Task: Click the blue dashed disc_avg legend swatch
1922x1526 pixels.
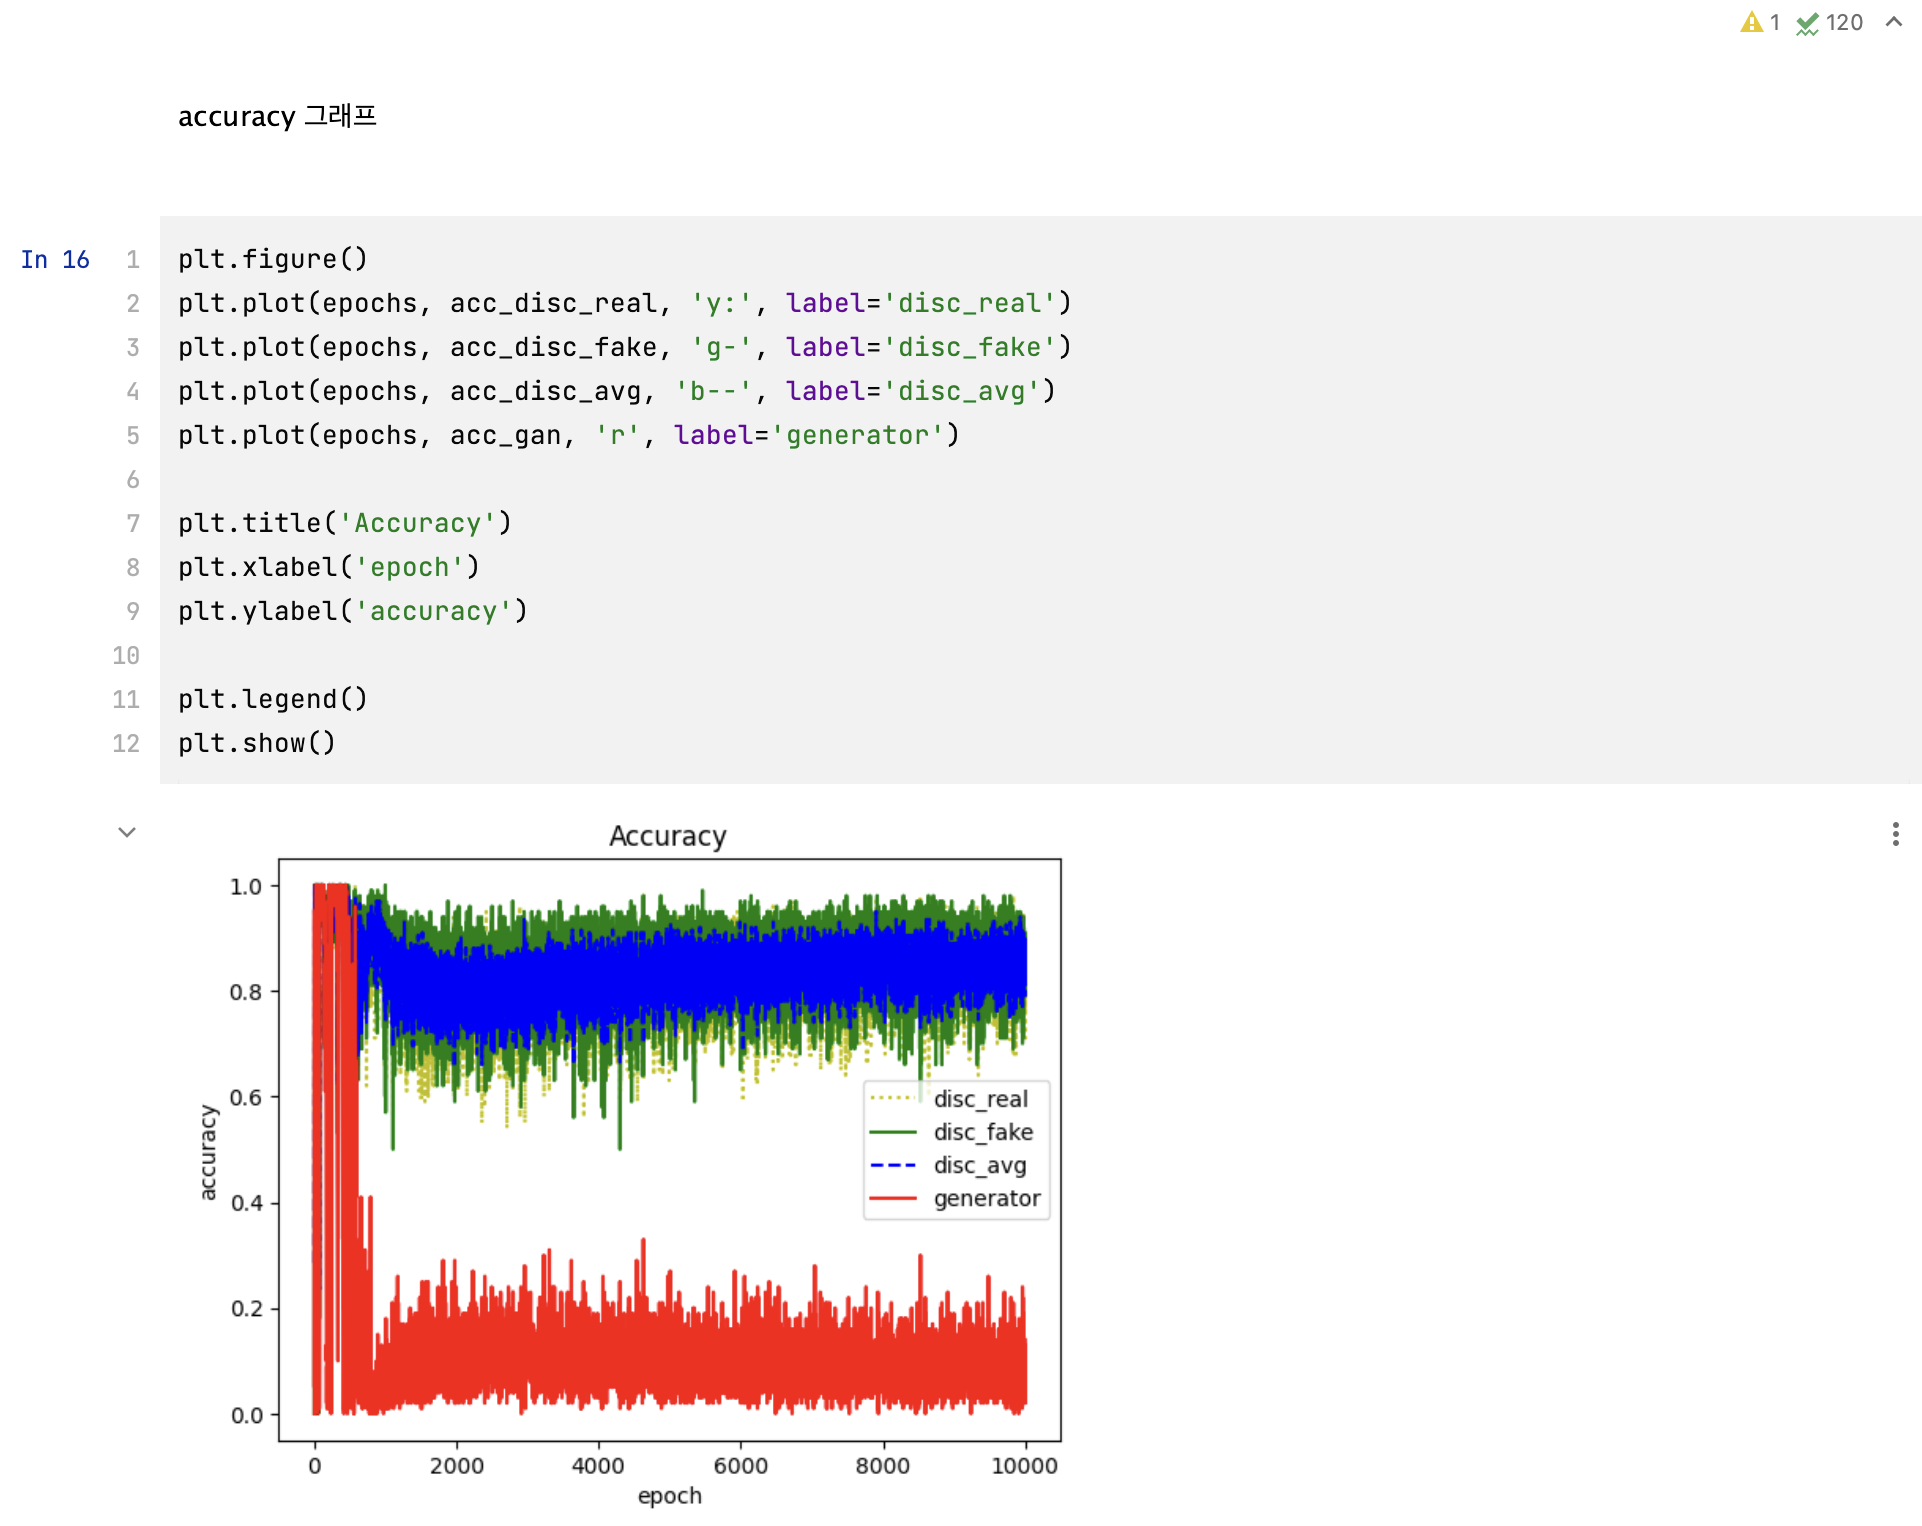Action: tap(893, 1165)
